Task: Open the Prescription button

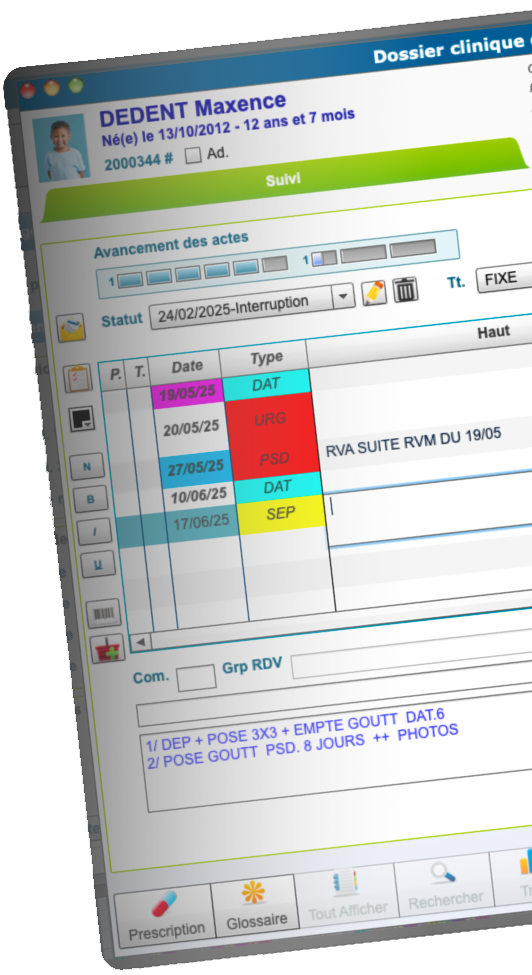Action: click(166, 917)
